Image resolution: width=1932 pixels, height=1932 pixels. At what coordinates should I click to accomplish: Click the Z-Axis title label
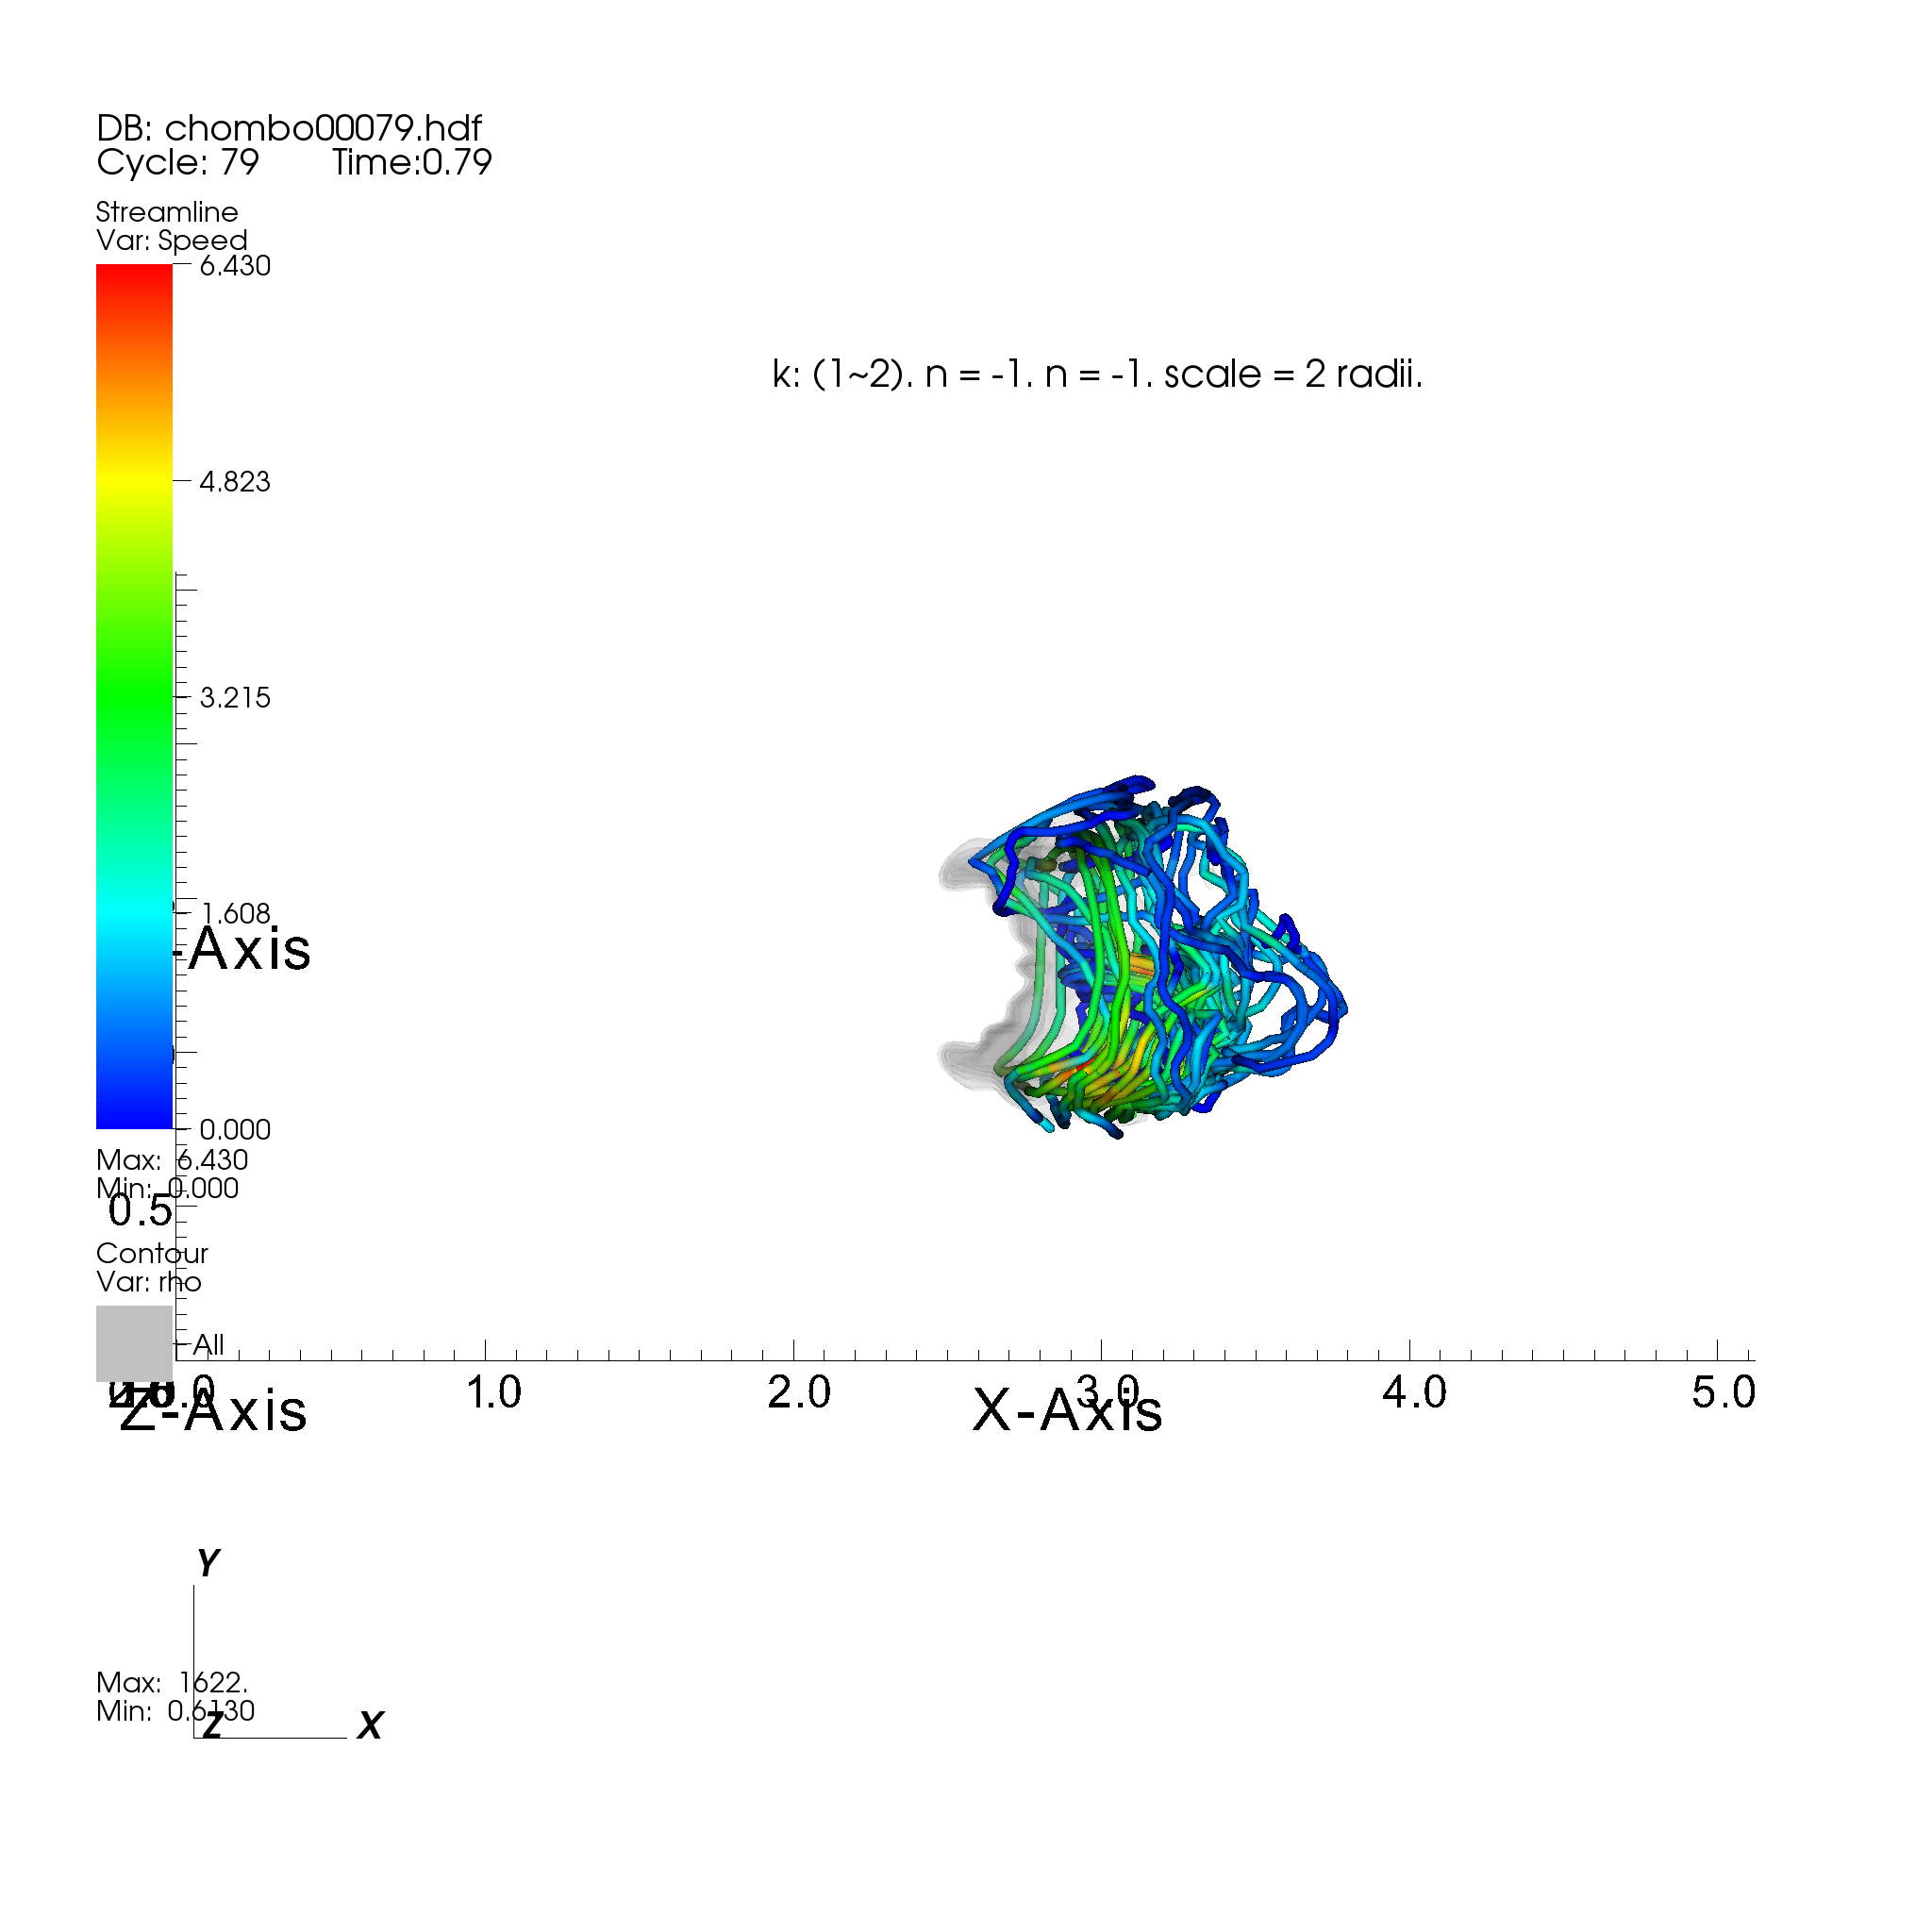(212, 1411)
